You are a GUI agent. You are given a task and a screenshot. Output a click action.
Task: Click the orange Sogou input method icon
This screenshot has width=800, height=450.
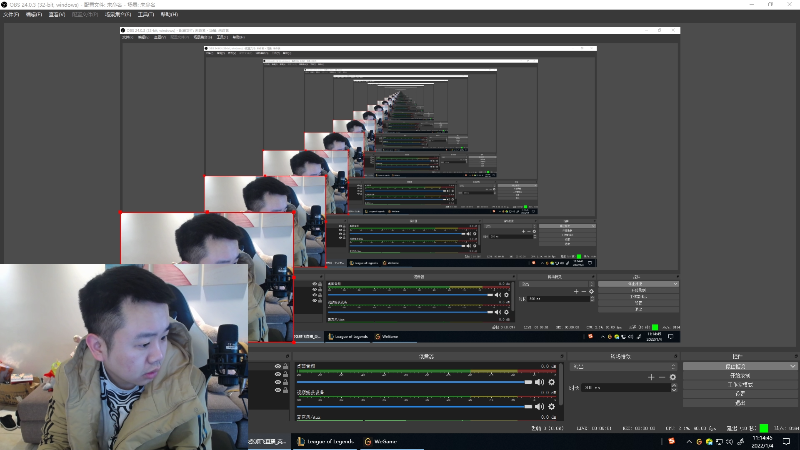[x=671, y=441]
